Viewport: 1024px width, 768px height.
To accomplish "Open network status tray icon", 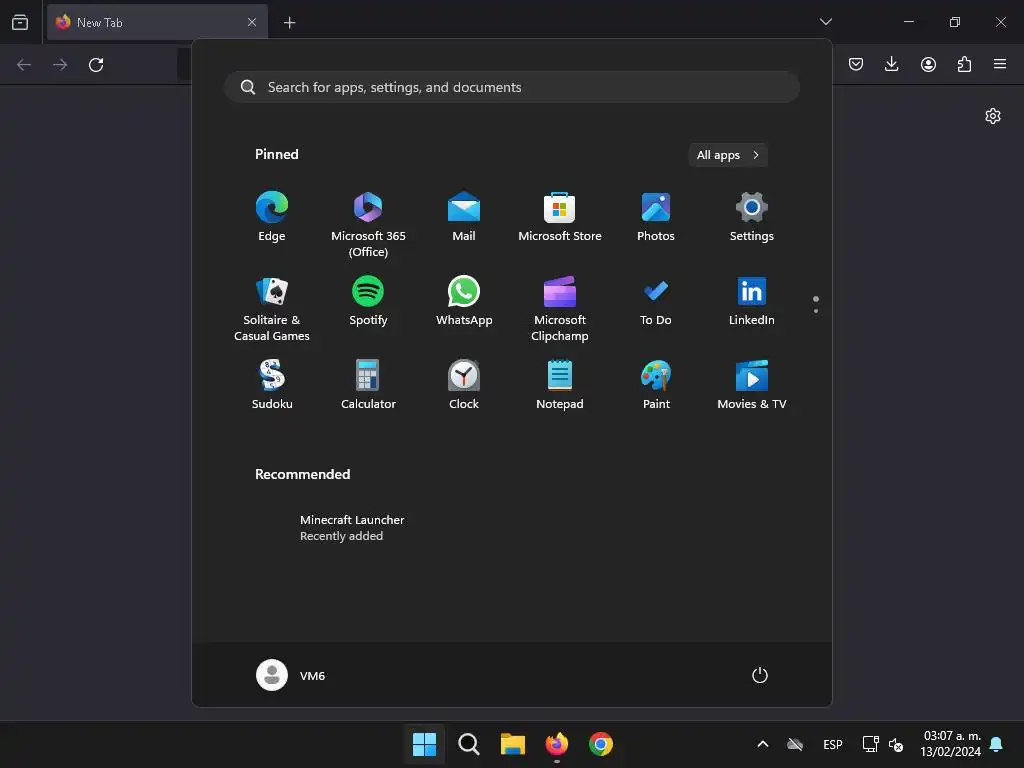I will [871, 744].
